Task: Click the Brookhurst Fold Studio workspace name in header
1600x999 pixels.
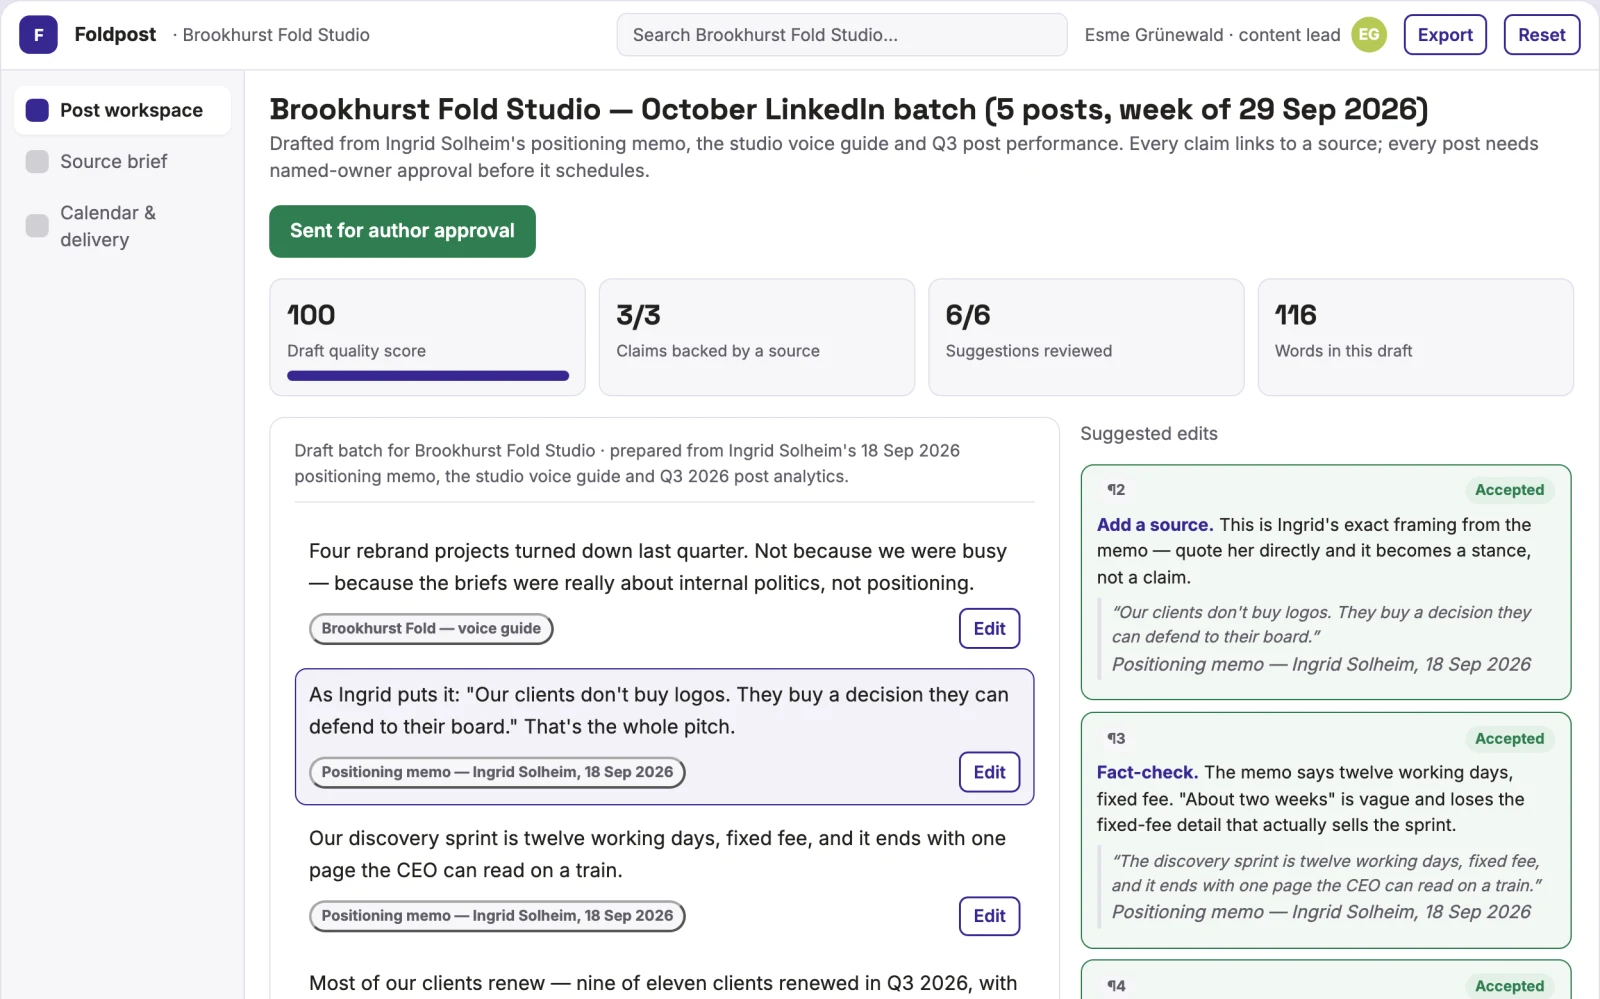Action: tap(276, 35)
